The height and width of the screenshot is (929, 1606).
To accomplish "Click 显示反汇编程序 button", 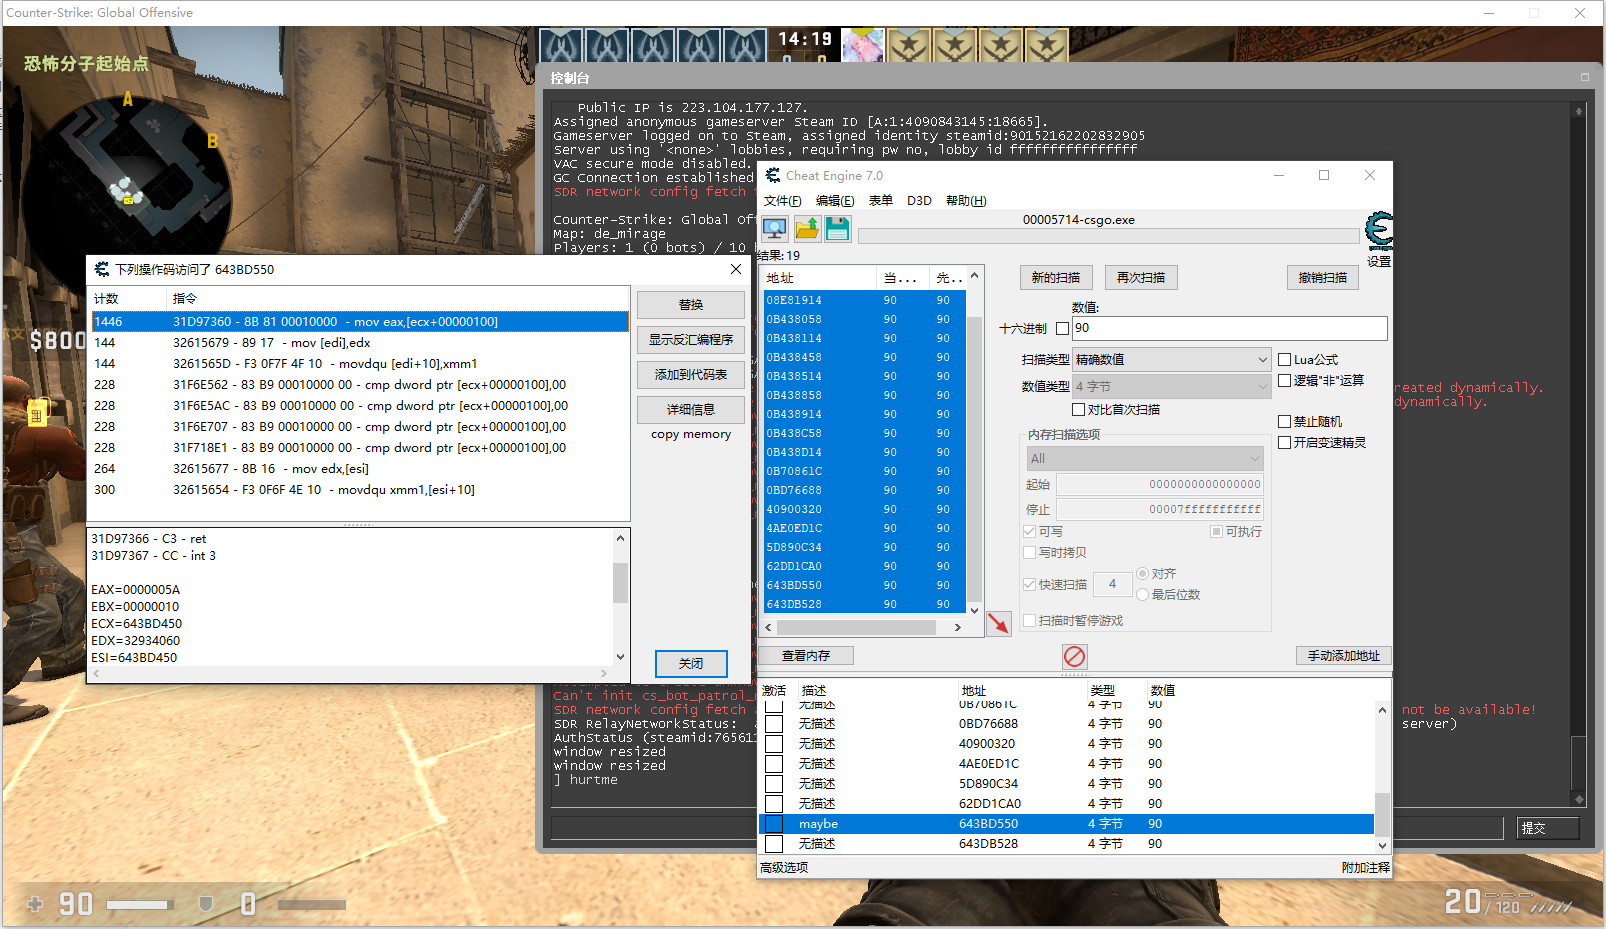I will point(691,340).
